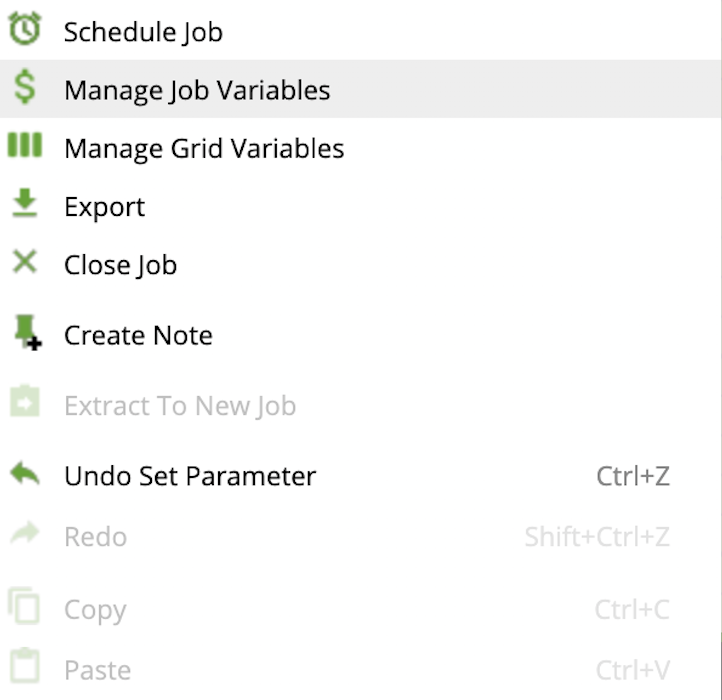Click the X icon beside Close Job
This screenshot has width=722, height=700.
click(25, 263)
